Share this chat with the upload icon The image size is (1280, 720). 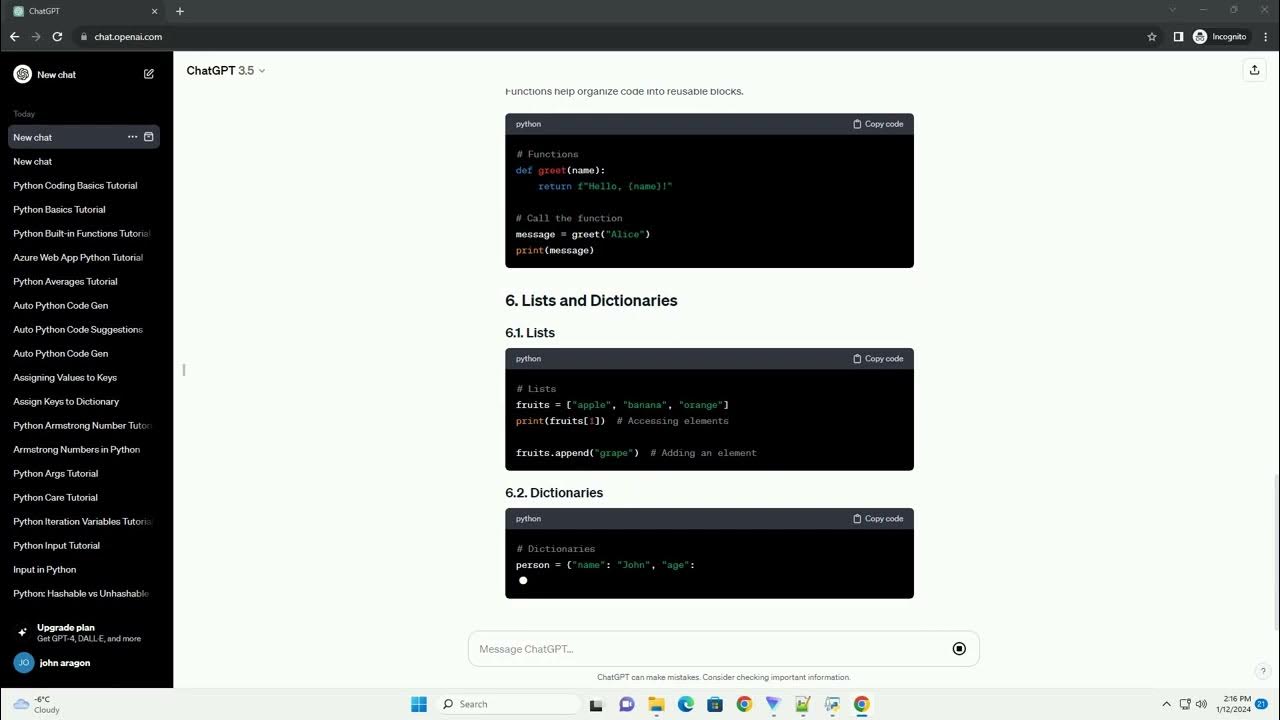click(1254, 70)
